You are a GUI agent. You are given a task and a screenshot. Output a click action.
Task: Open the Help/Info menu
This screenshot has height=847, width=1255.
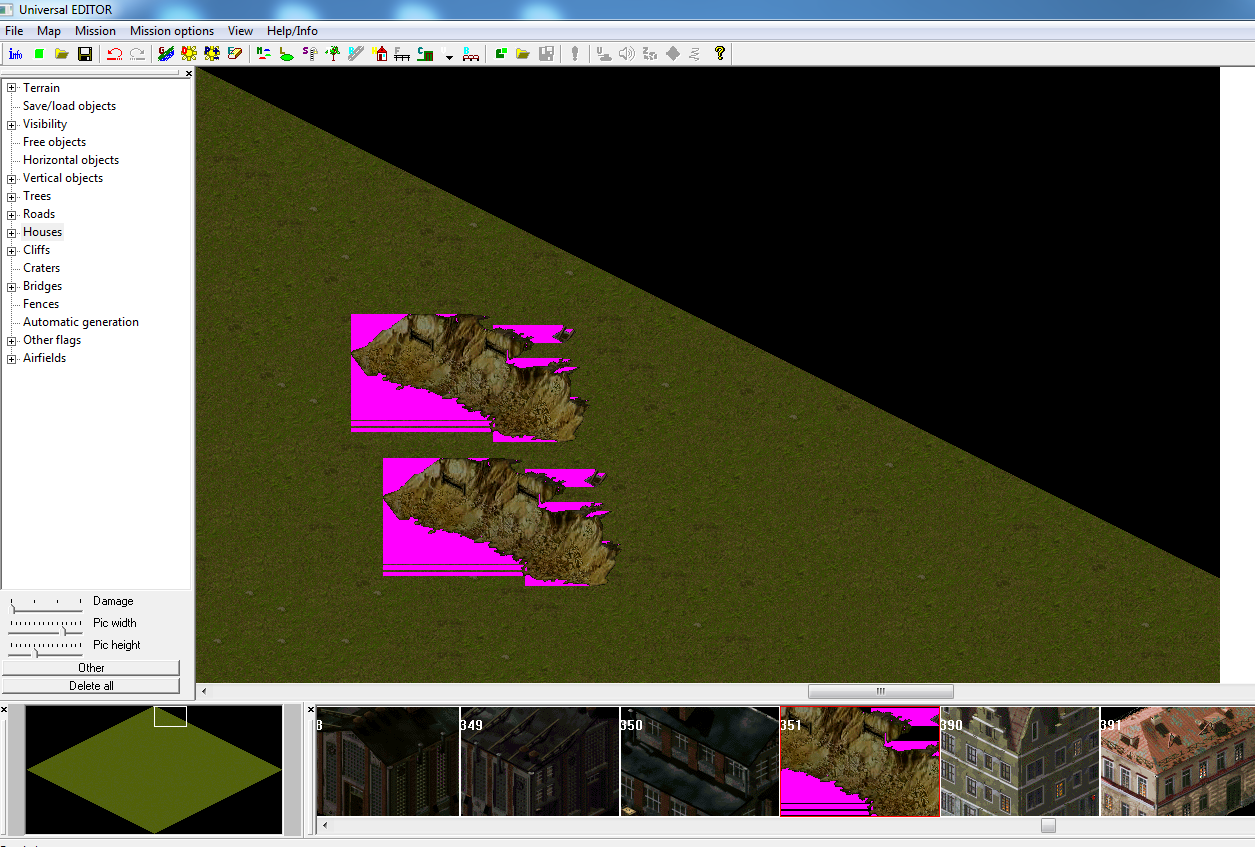[x=292, y=31]
